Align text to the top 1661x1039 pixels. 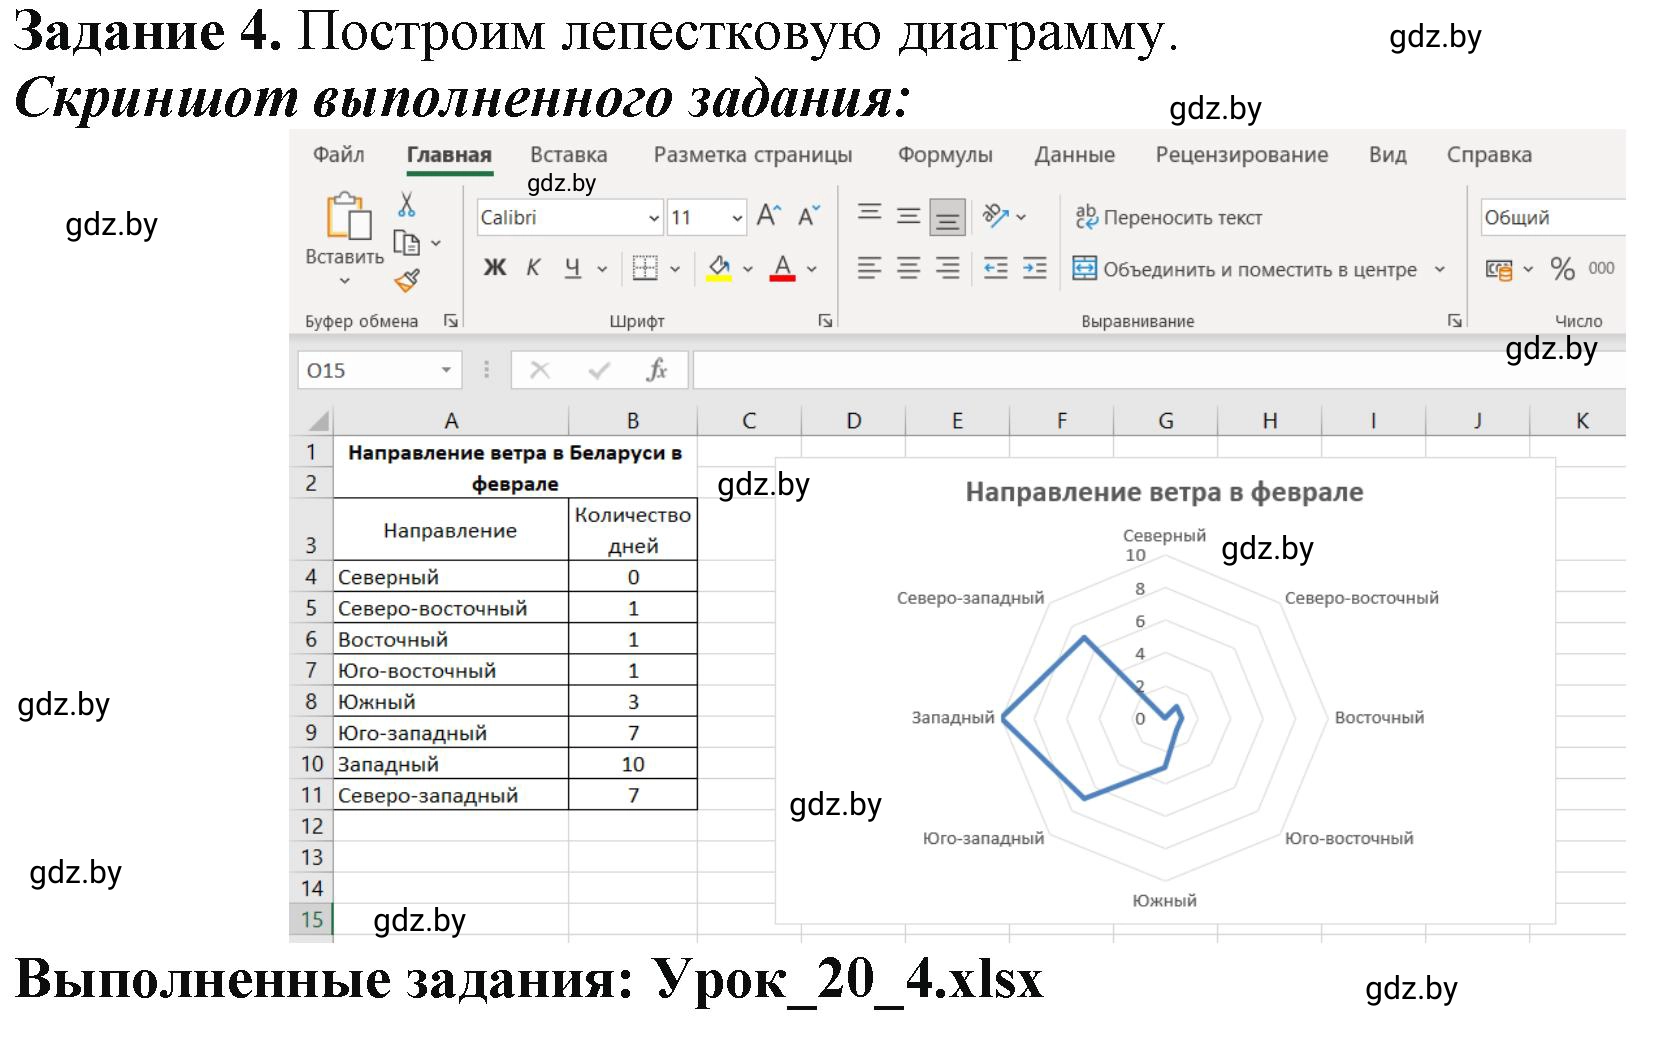click(x=870, y=215)
